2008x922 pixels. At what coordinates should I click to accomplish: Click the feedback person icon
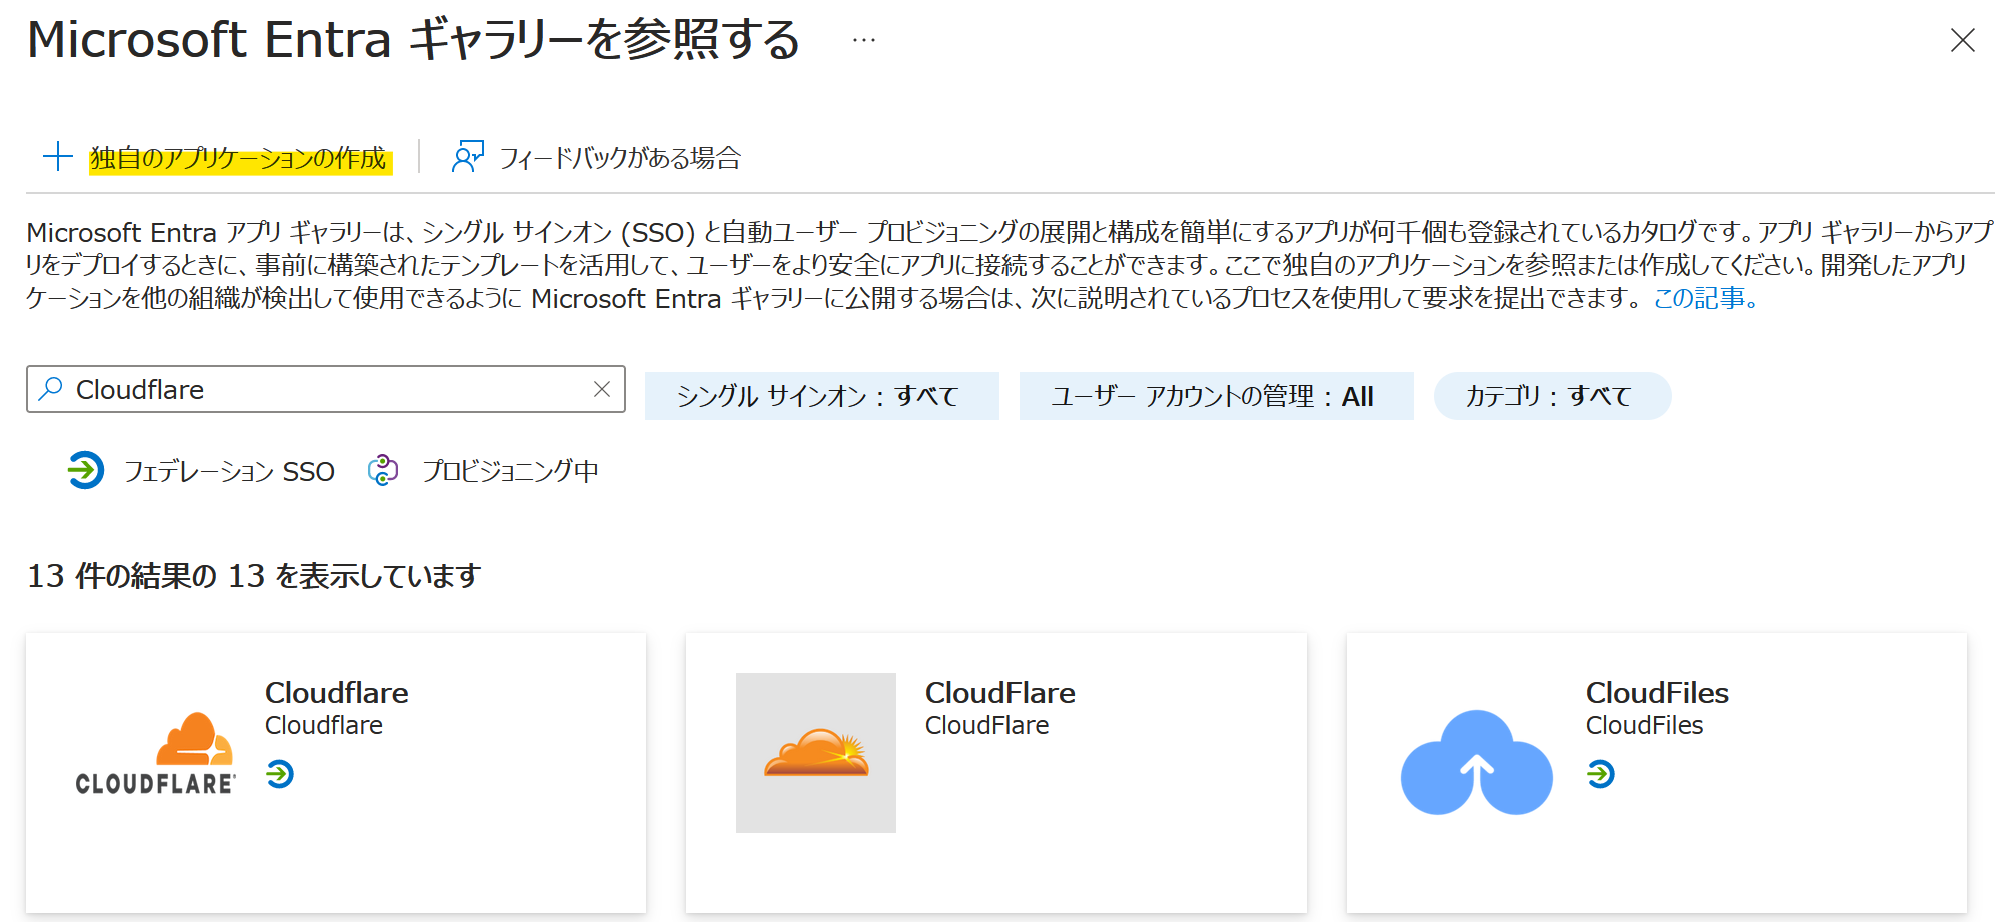pos(467,157)
